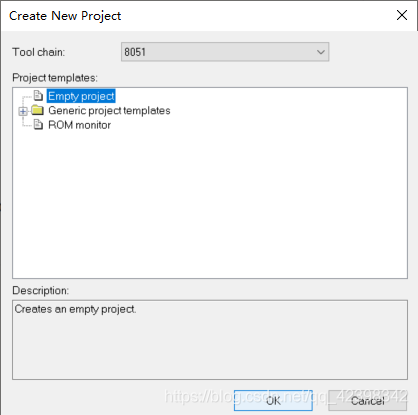
Task: Click the Description label
Action: click(x=41, y=291)
